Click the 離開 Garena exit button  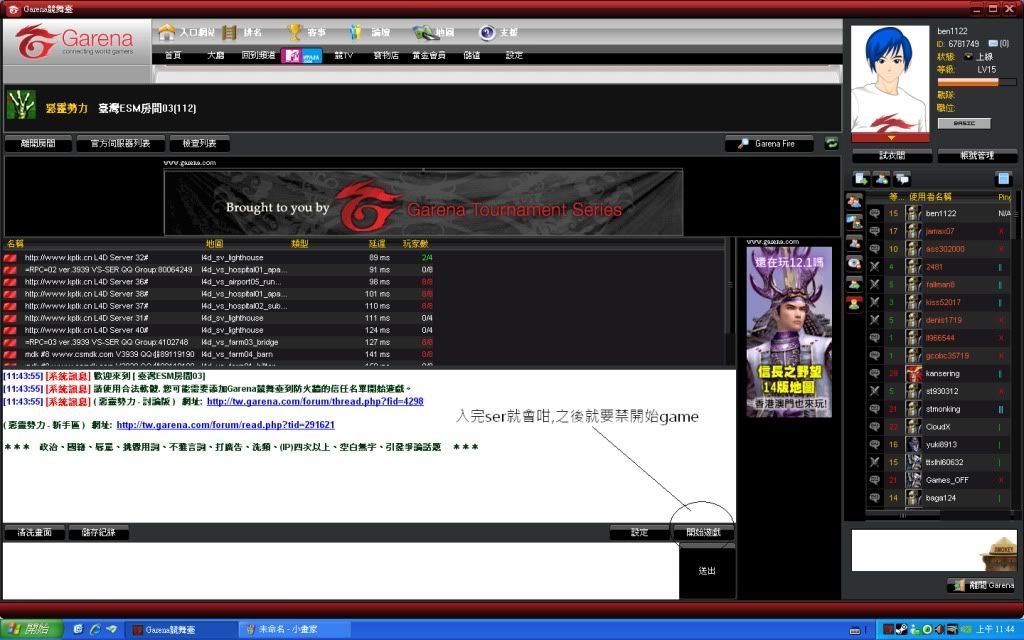tap(982, 585)
